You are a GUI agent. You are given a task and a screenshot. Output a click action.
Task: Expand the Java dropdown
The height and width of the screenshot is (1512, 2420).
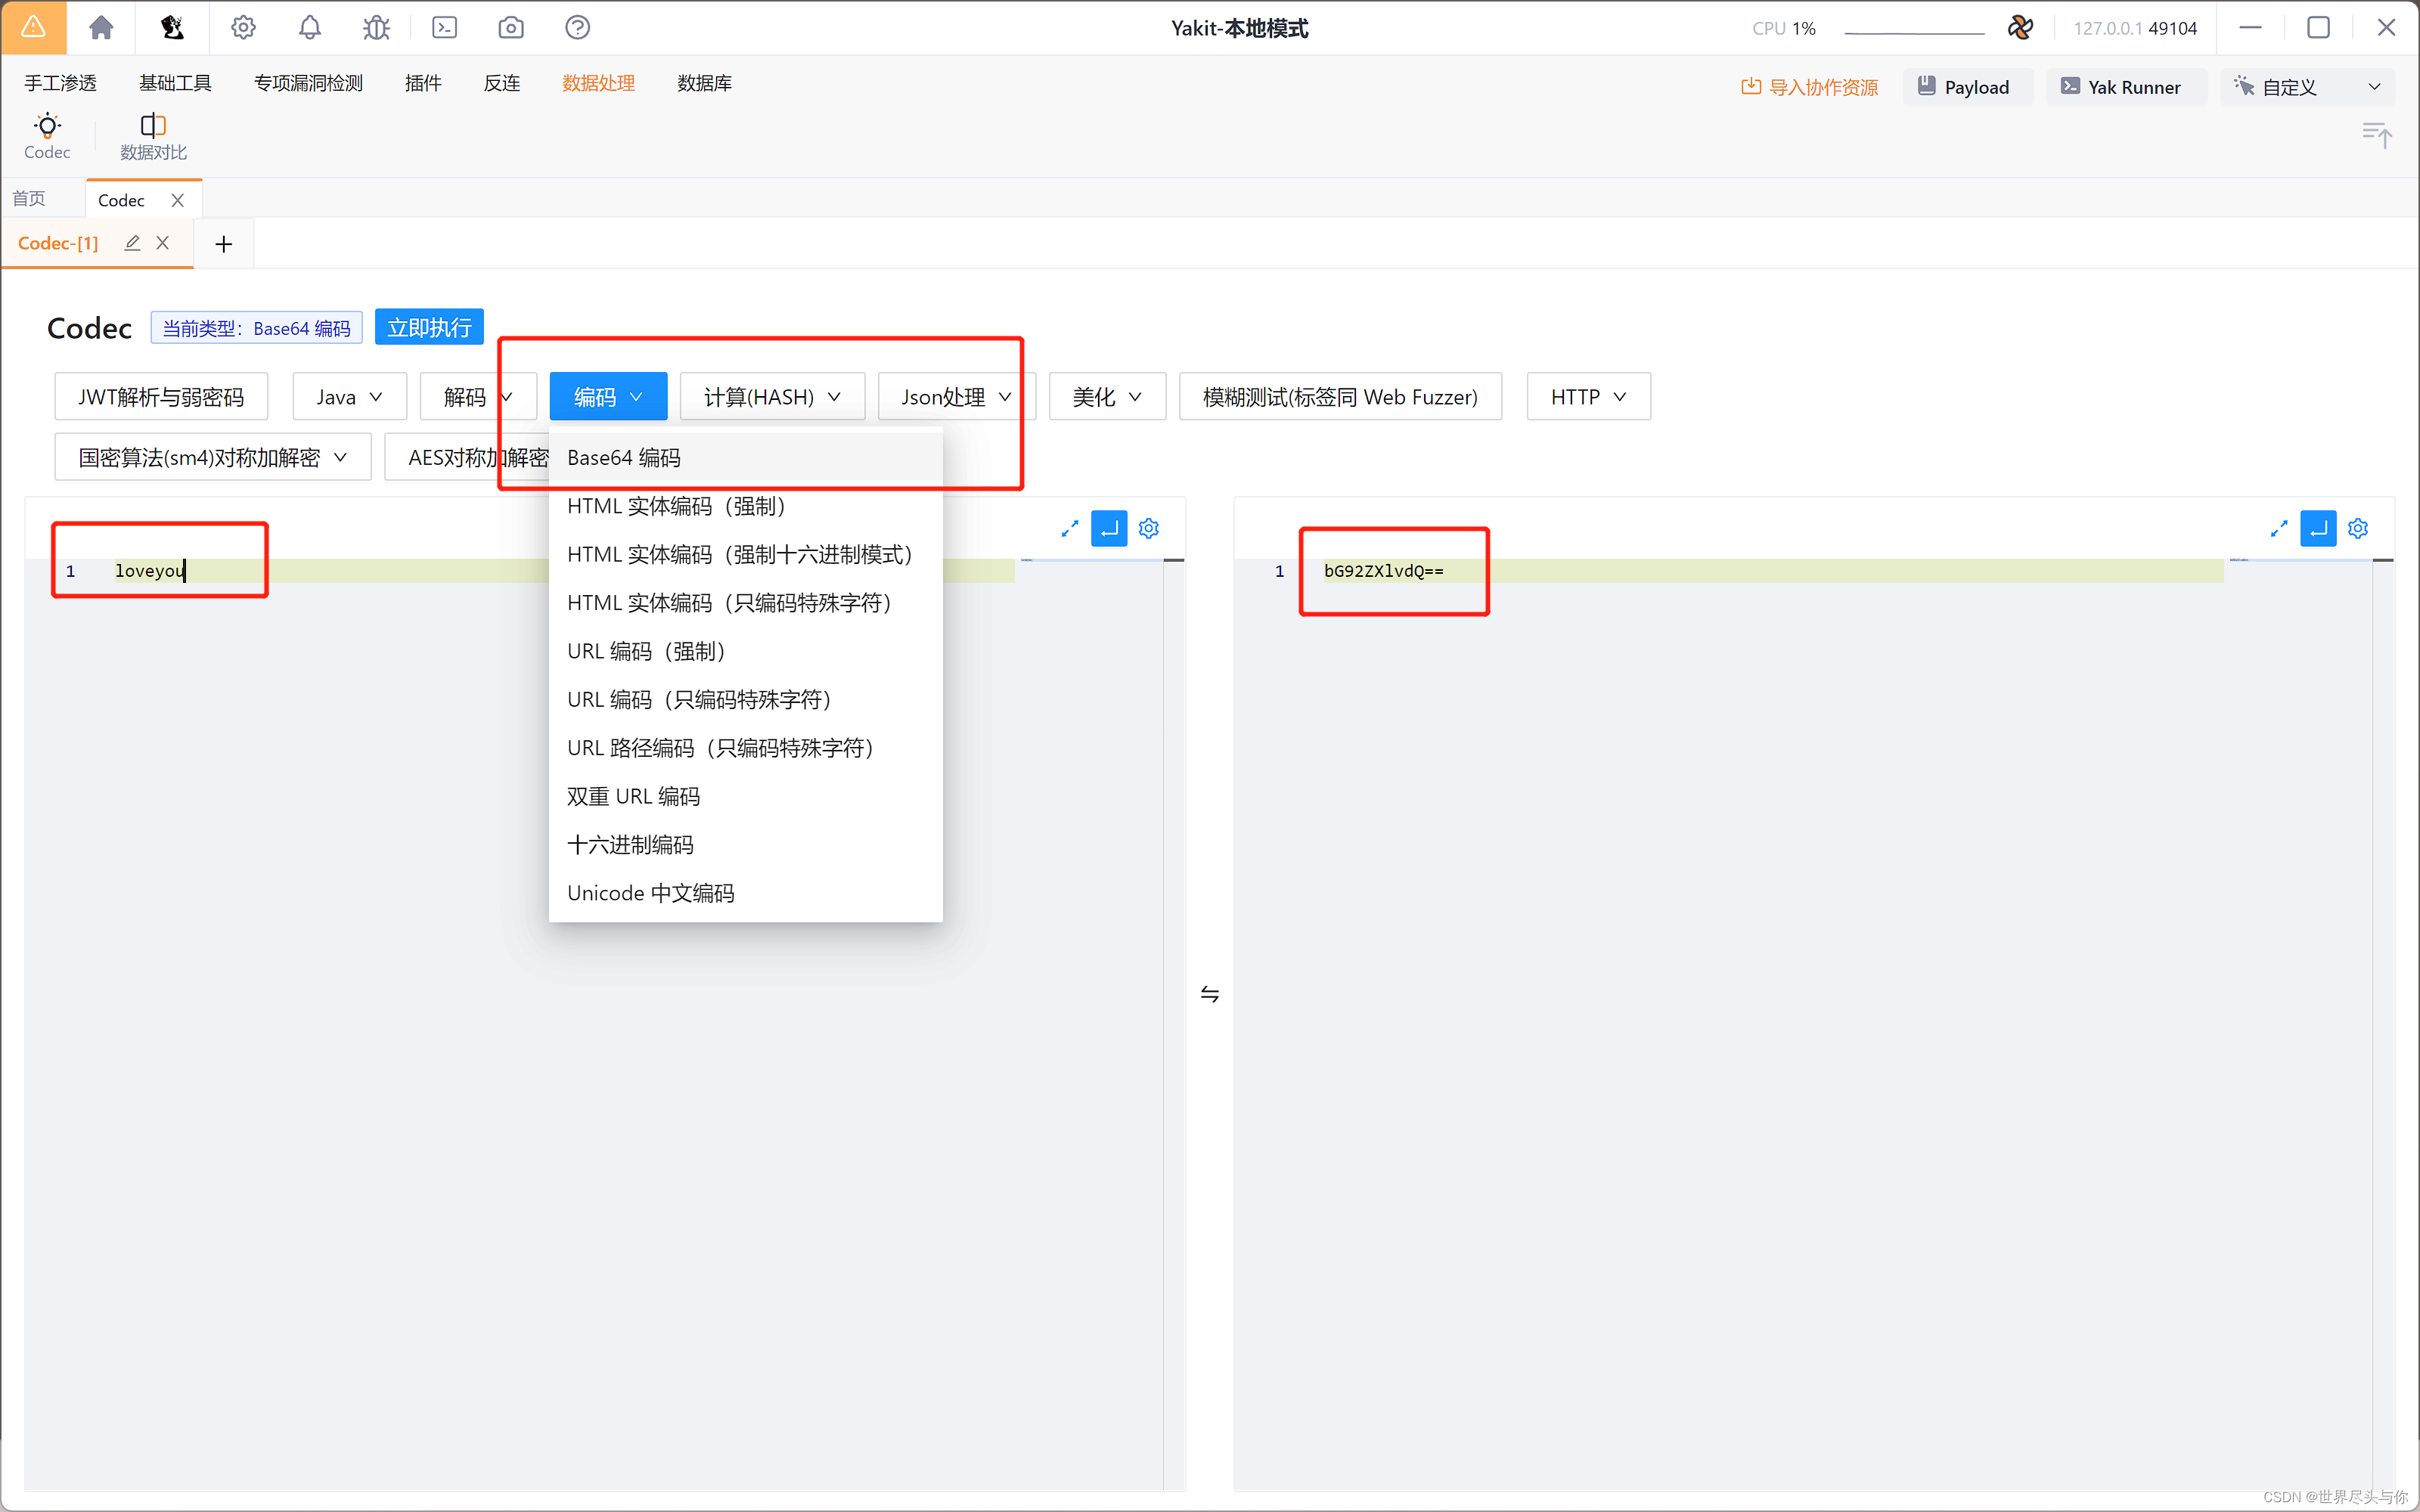point(349,397)
